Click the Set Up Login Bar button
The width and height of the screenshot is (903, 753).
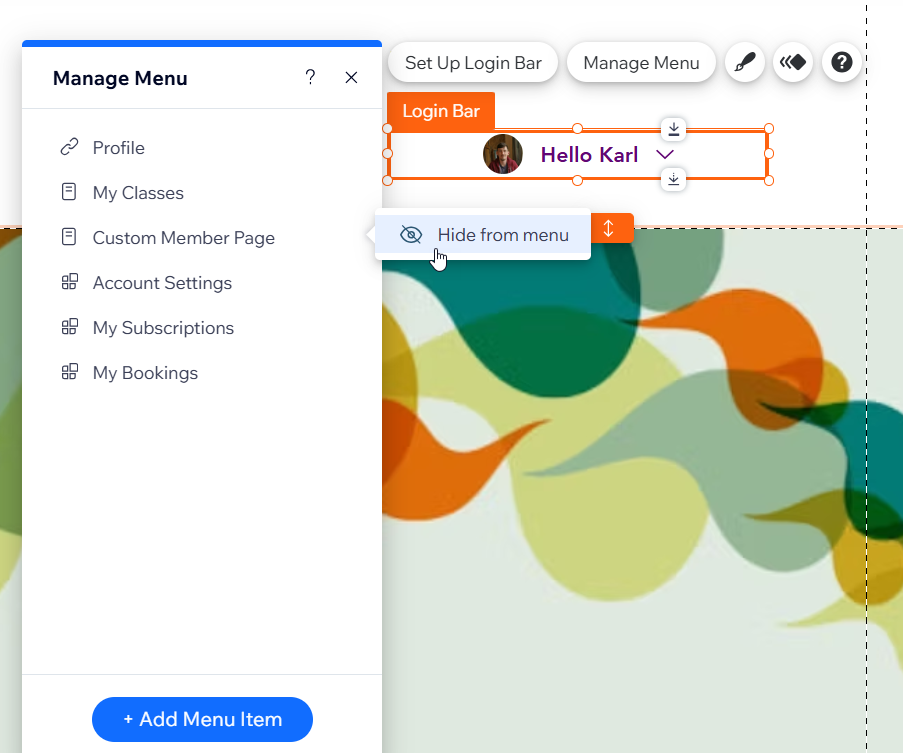[x=473, y=62]
